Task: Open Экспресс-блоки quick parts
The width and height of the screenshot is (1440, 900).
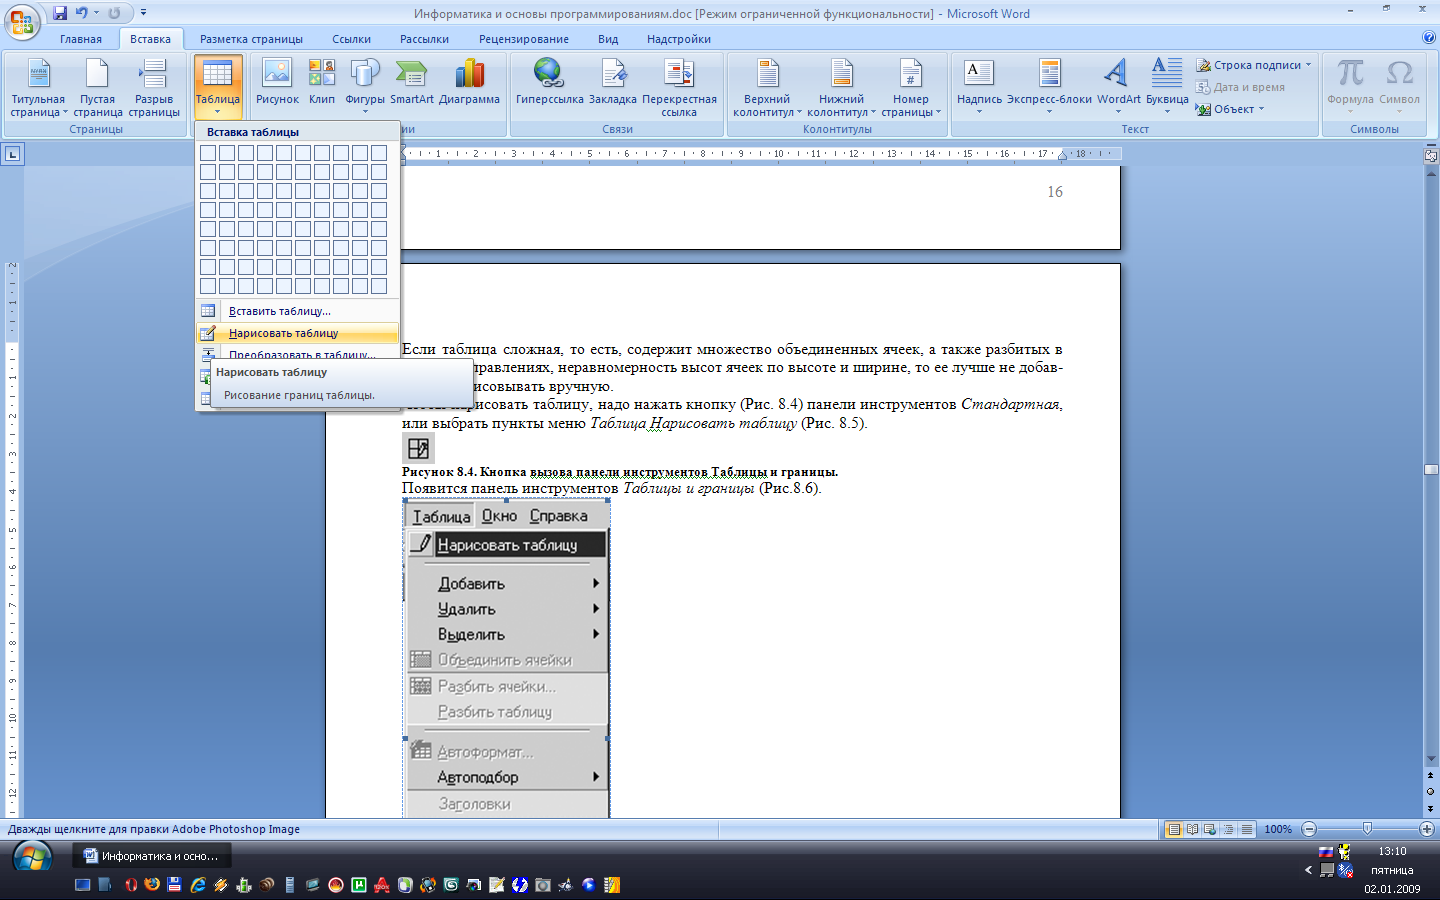Action: pyautogui.click(x=1049, y=87)
